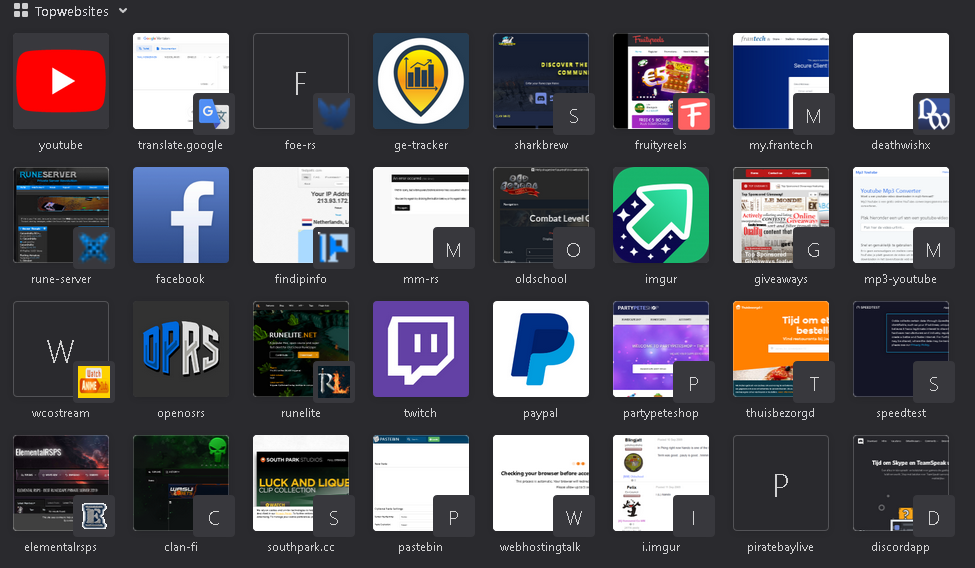Image resolution: width=975 pixels, height=568 pixels.
Task: Open the runelite tile
Action: (x=301, y=349)
